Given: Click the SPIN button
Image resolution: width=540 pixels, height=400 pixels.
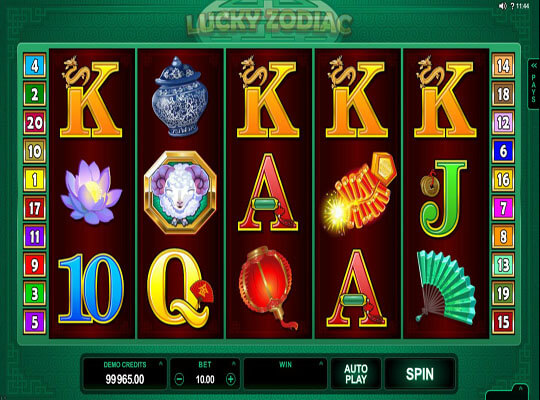Looking at the screenshot, I should (x=419, y=374).
